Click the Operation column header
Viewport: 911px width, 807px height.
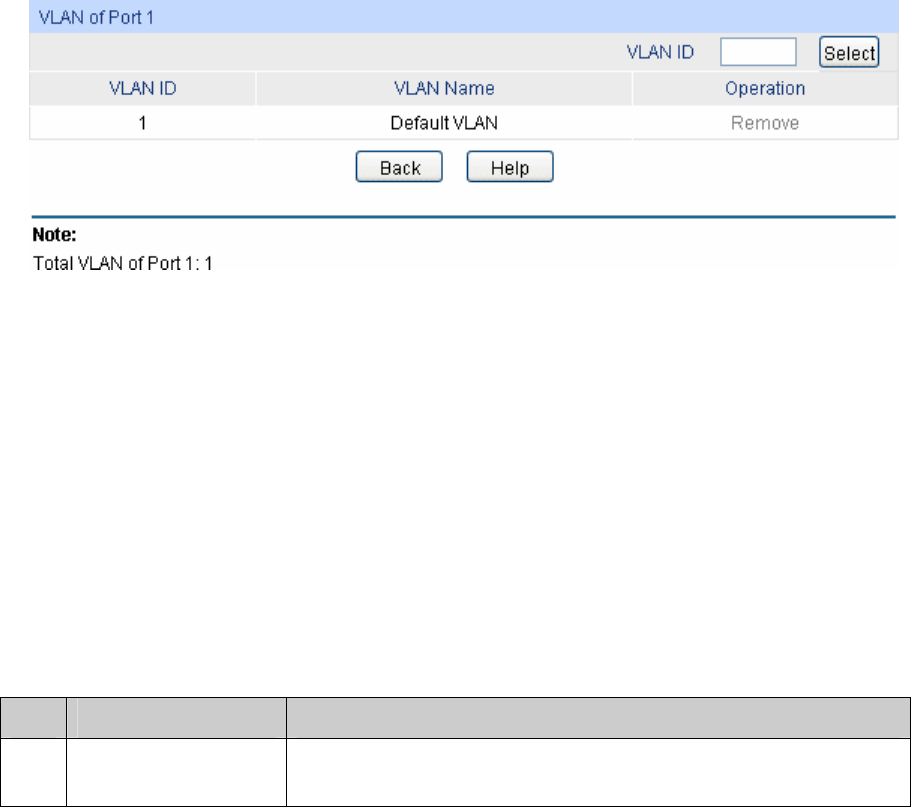tap(765, 88)
